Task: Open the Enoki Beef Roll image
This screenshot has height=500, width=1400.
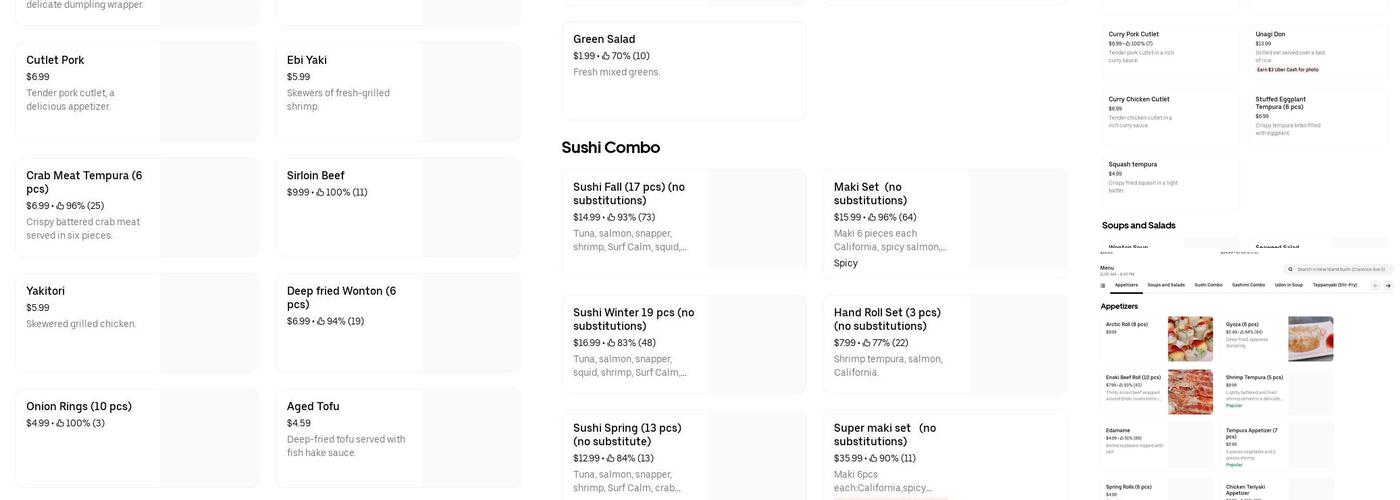Action: pos(1190,392)
